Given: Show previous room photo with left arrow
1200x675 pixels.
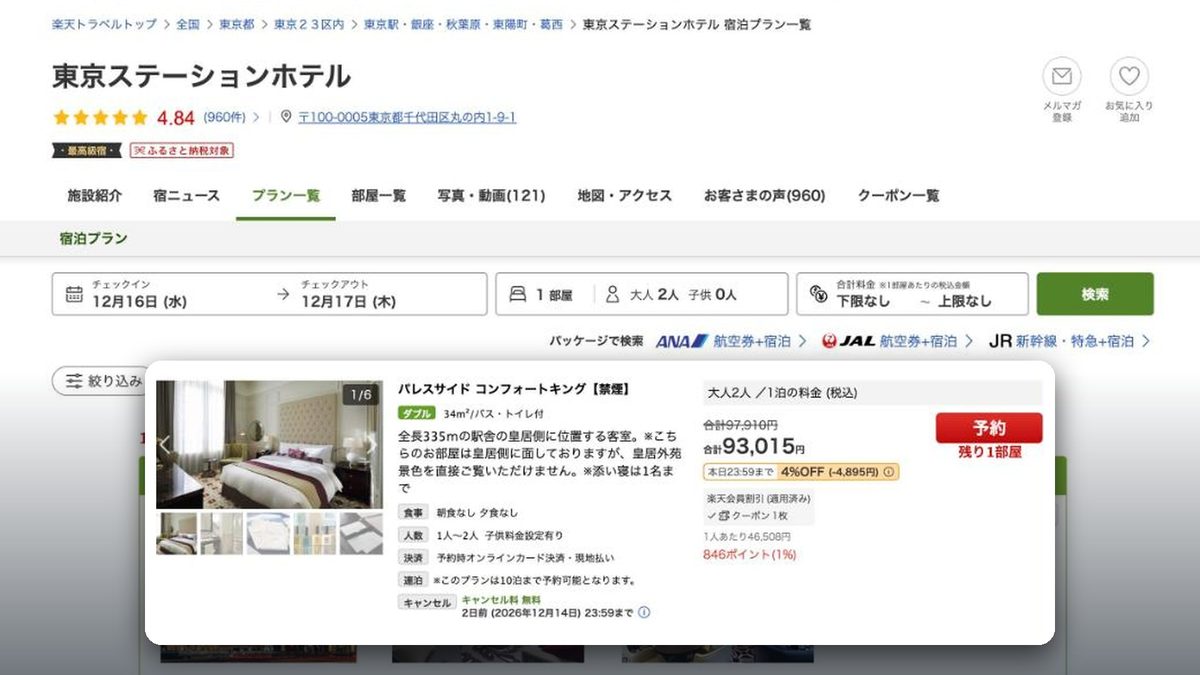Looking at the screenshot, I should [166, 445].
